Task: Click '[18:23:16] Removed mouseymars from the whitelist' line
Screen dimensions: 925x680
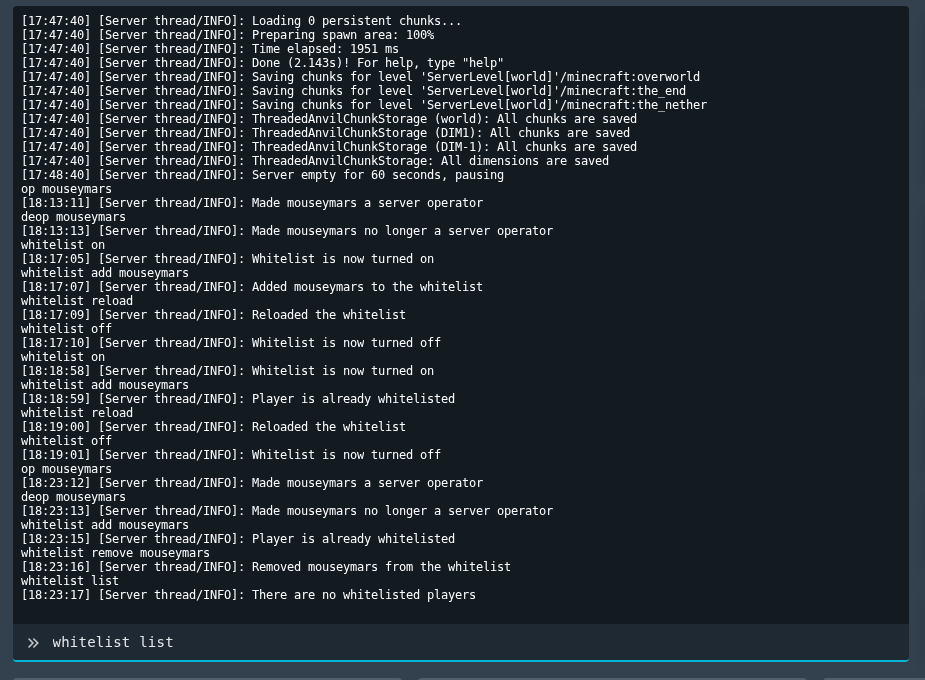Action: point(266,567)
